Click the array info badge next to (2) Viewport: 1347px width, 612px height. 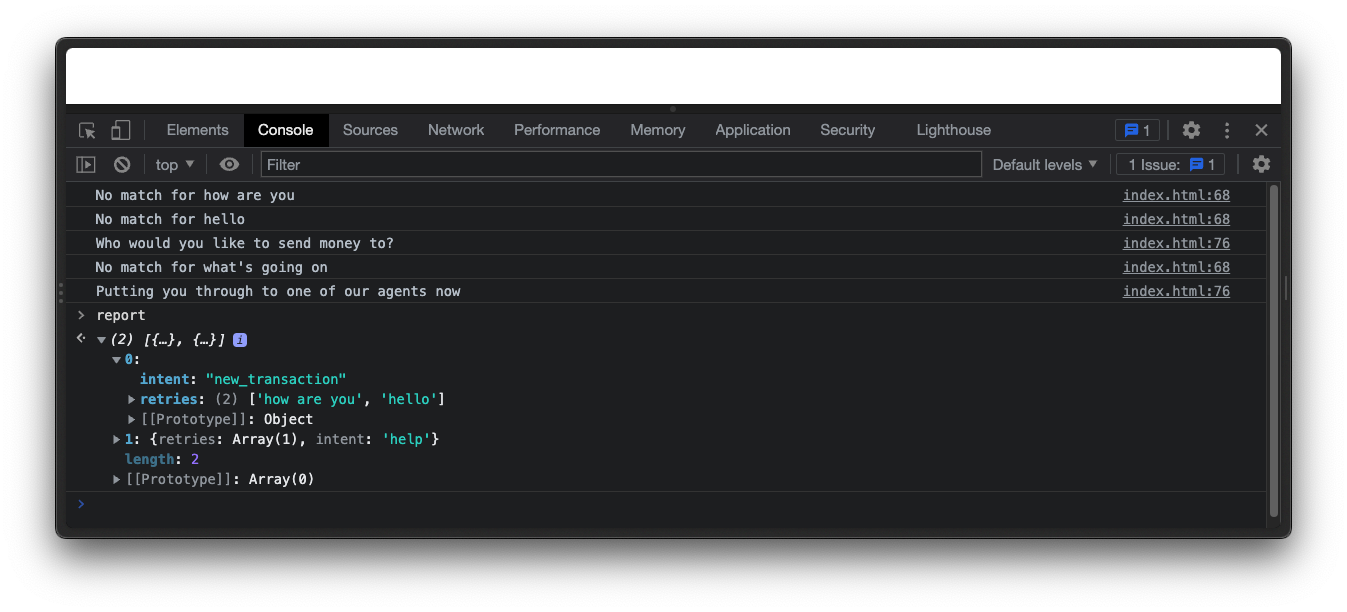click(240, 340)
